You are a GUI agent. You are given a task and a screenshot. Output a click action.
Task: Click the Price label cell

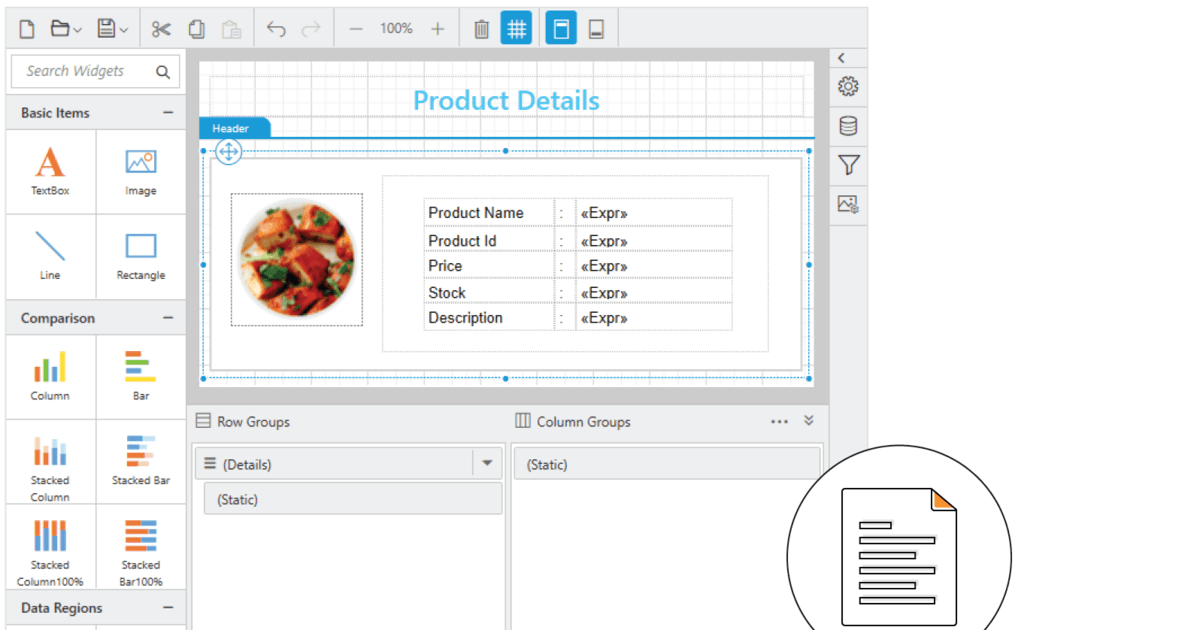tap(489, 265)
